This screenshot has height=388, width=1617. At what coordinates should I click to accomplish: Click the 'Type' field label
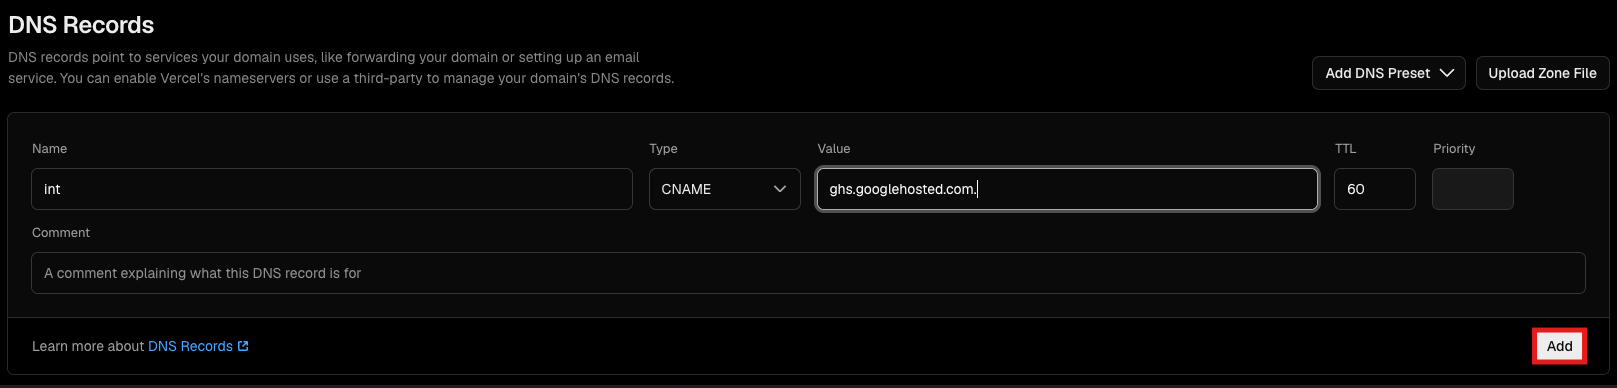pos(663,148)
